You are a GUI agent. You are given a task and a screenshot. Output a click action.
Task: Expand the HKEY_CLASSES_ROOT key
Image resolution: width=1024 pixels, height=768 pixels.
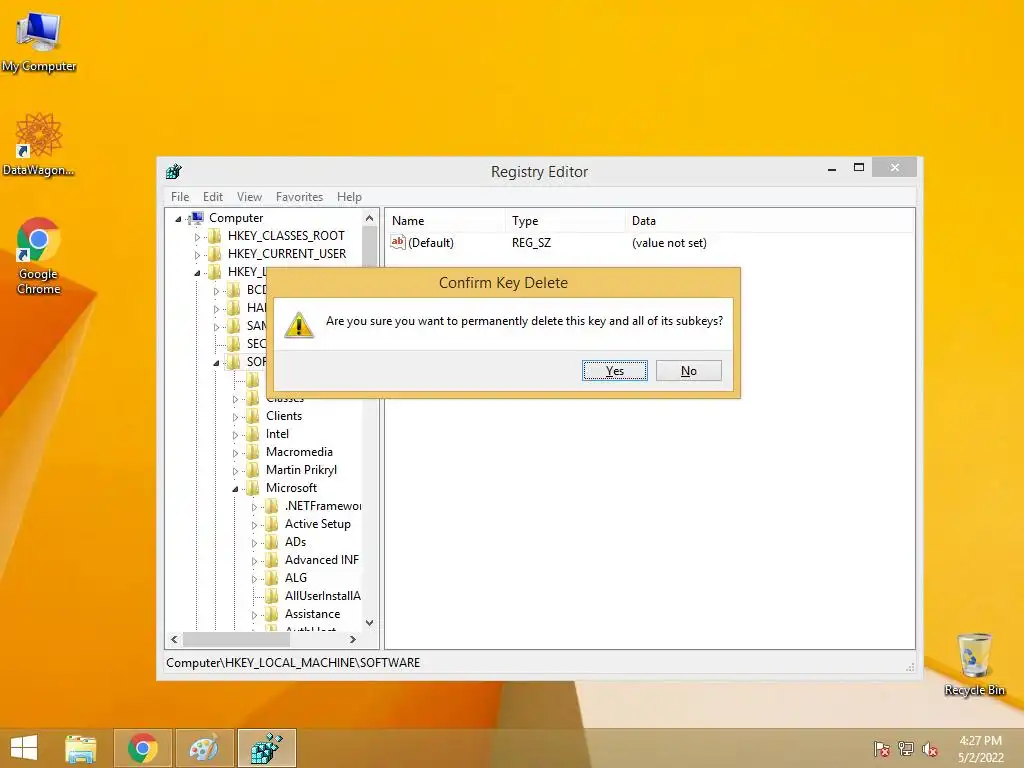[197, 237]
